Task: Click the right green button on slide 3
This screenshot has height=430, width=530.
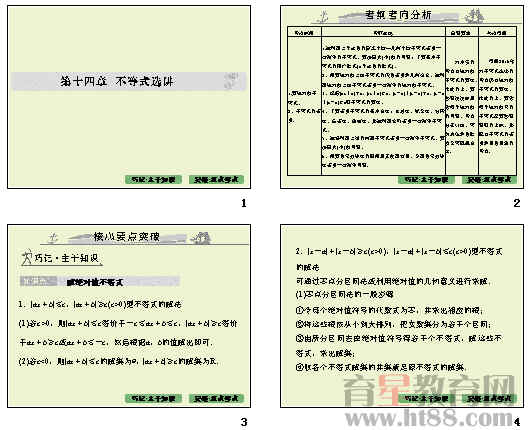Action: point(216,398)
